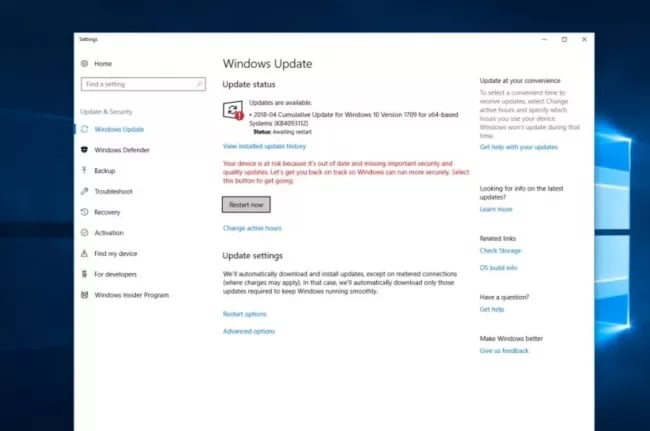Viewport: 650px width, 431px height.
Task: Open For developers settings
Action: (115, 274)
